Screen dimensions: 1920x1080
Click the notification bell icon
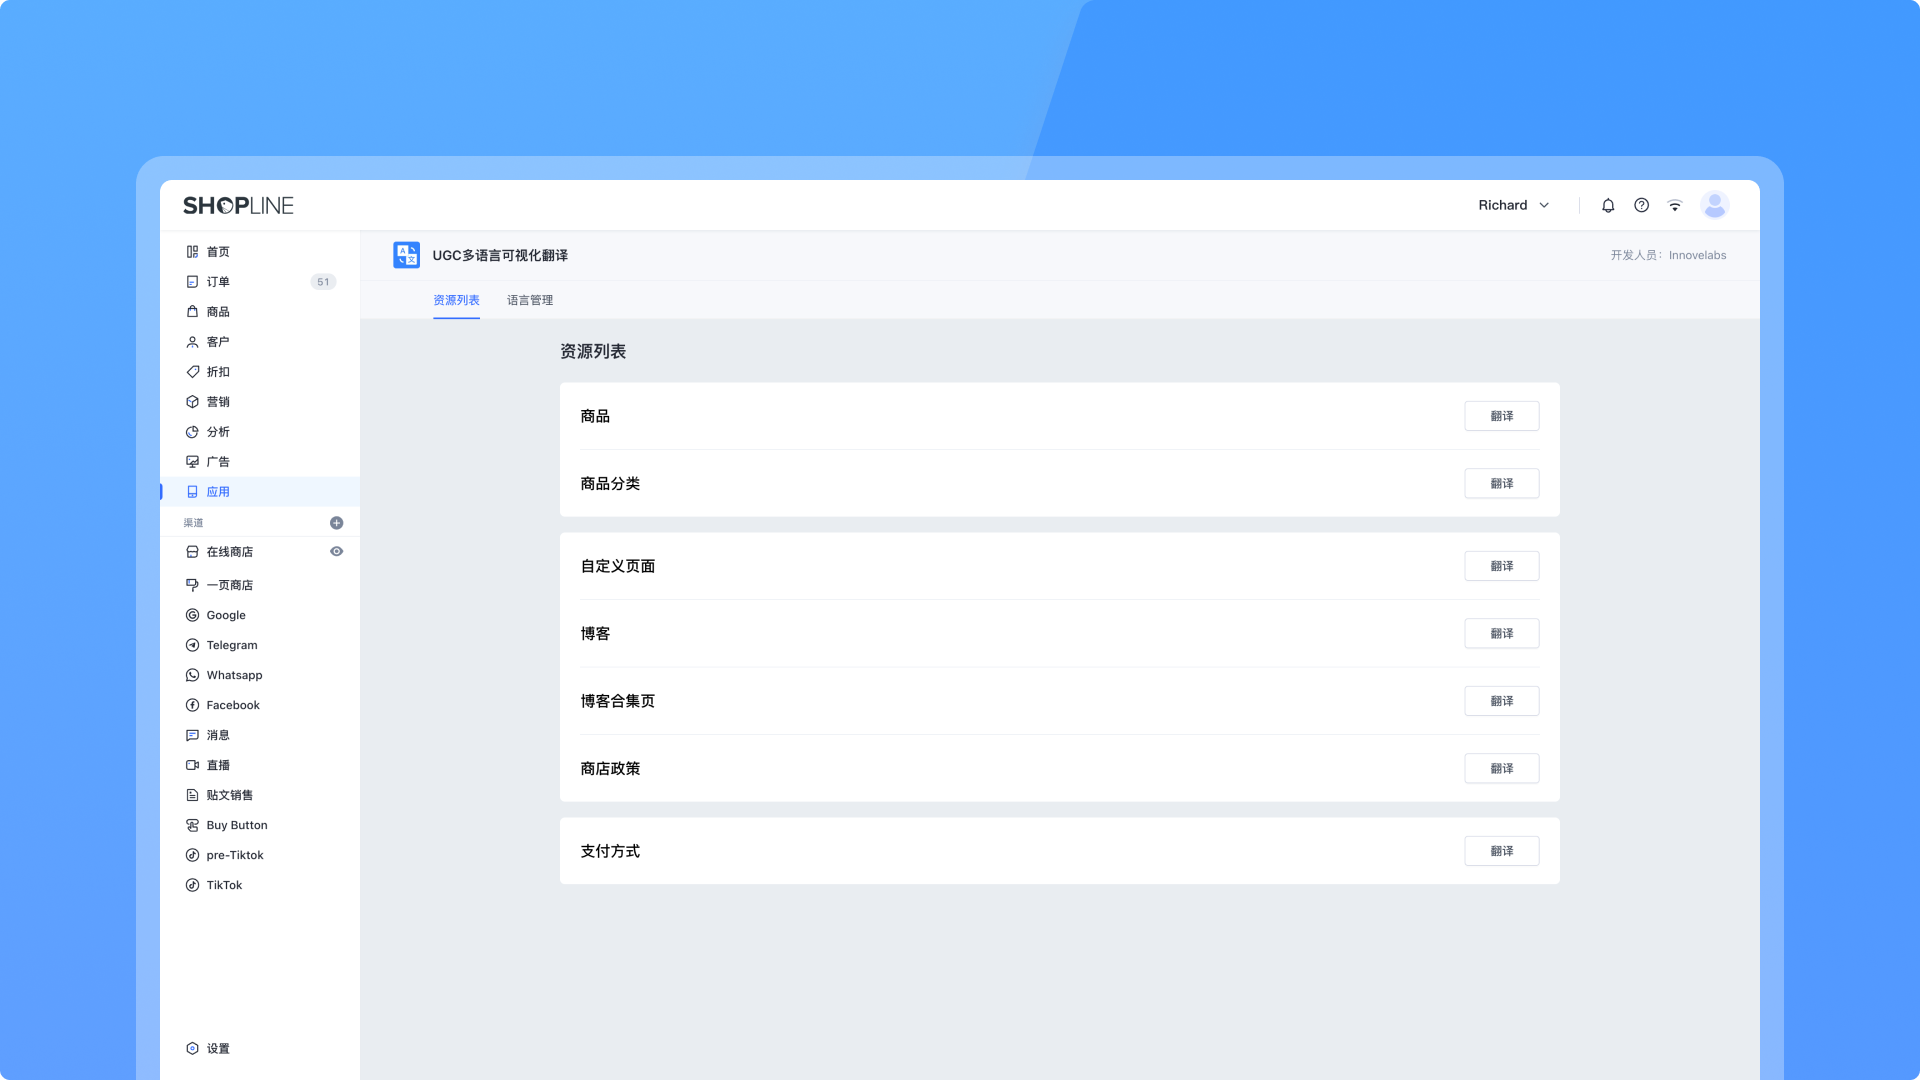(x=1608, y=205)
